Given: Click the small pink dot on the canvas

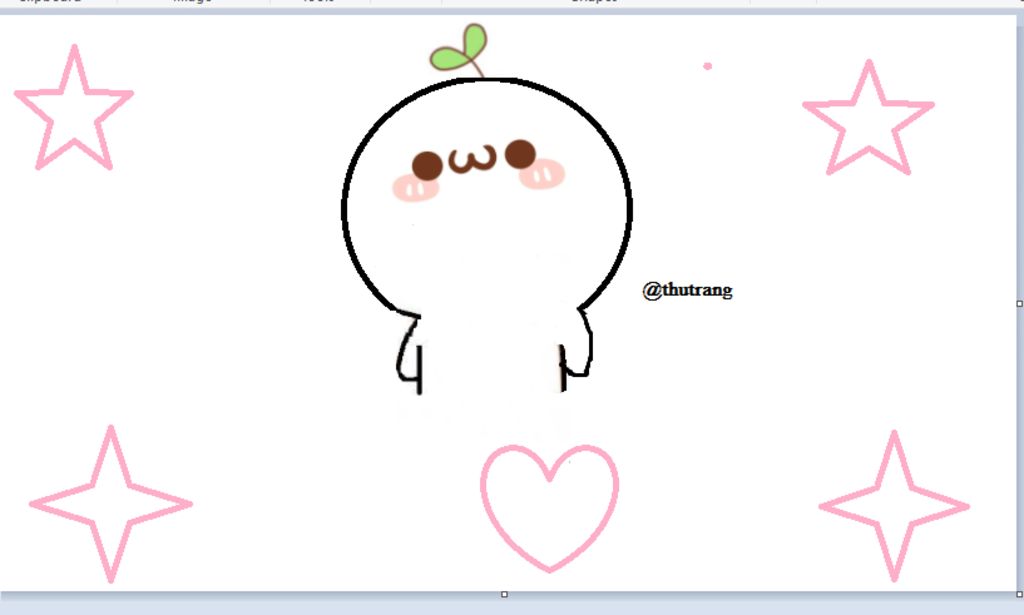Looking at the screenshot, I should point(707,66).
